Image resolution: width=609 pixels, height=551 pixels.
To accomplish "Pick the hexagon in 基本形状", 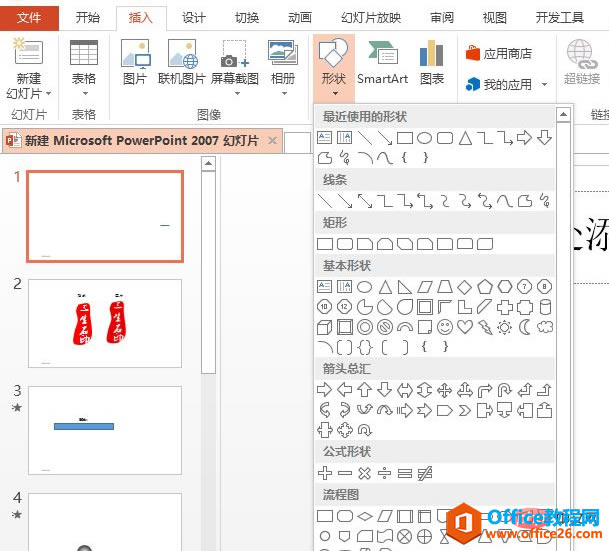I will (x=505, y=287).
